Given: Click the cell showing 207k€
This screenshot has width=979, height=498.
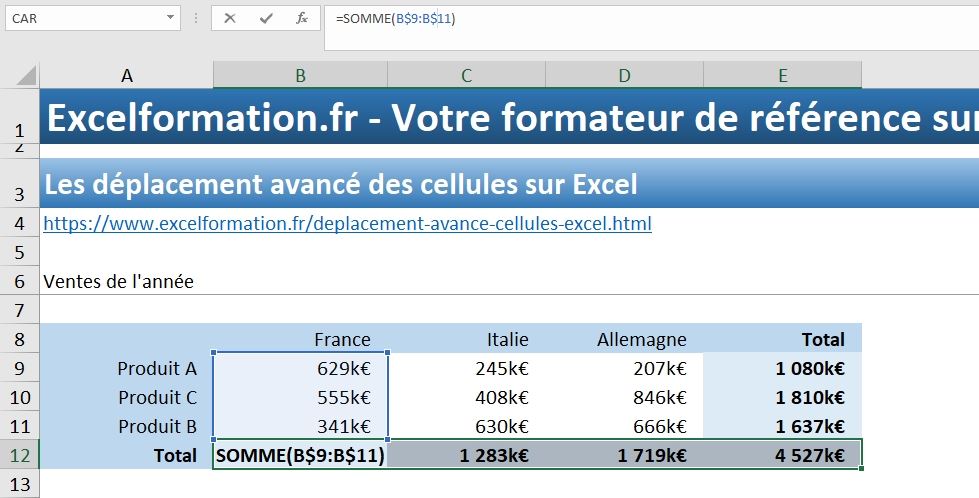Looking at the screenshot, I should [624, 368].
